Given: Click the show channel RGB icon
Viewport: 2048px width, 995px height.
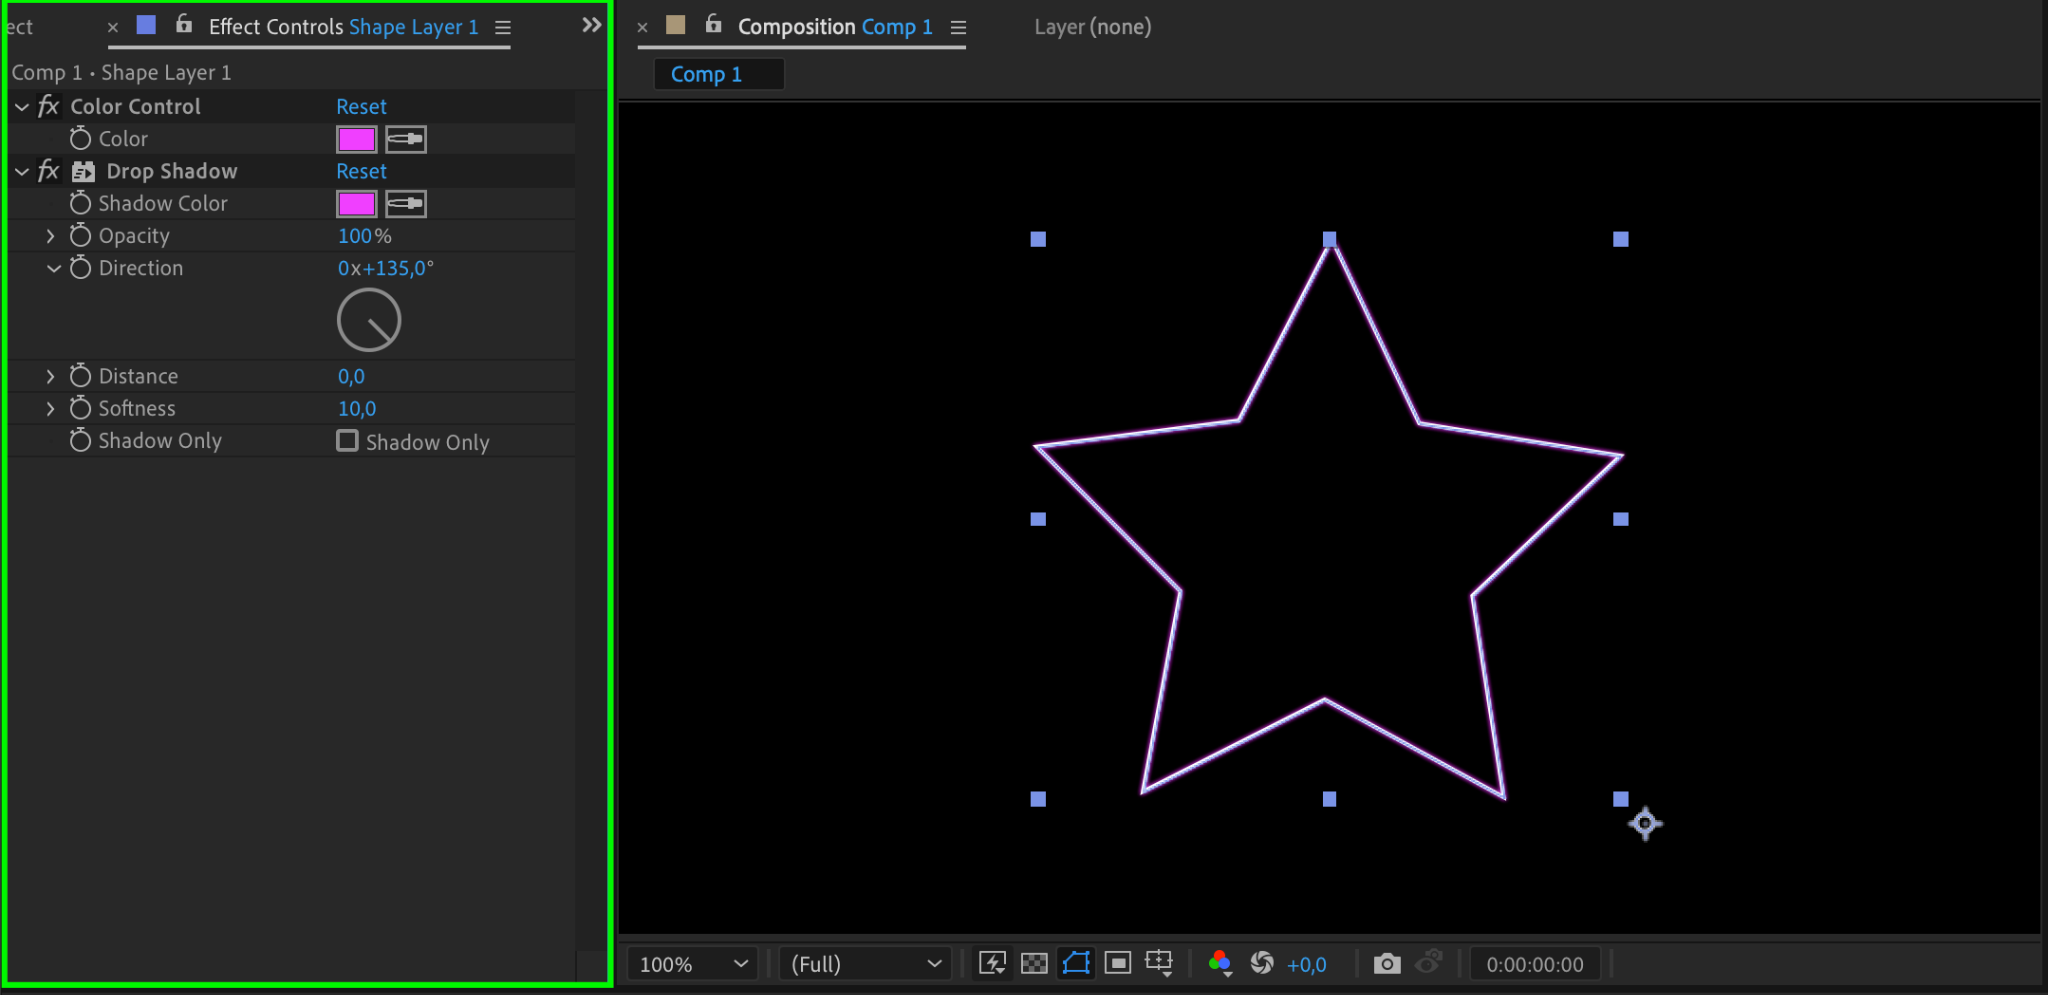Looking at the screenshot, I should click(x=1219, y=963).
